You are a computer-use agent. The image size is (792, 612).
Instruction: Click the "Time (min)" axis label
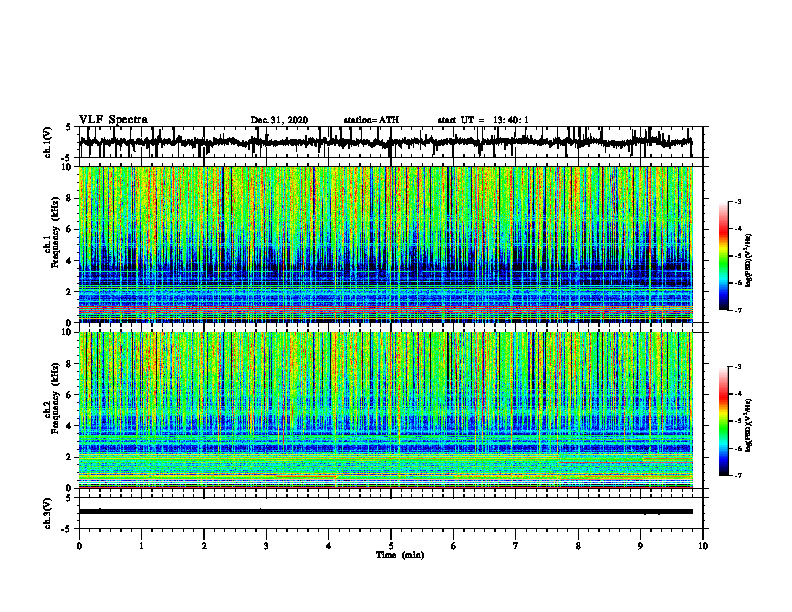pos(400,555)
